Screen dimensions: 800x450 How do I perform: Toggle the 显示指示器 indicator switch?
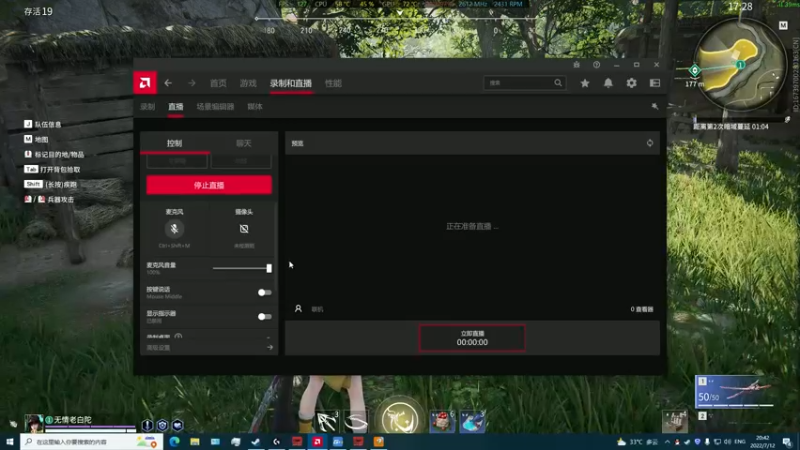point(264,316)
